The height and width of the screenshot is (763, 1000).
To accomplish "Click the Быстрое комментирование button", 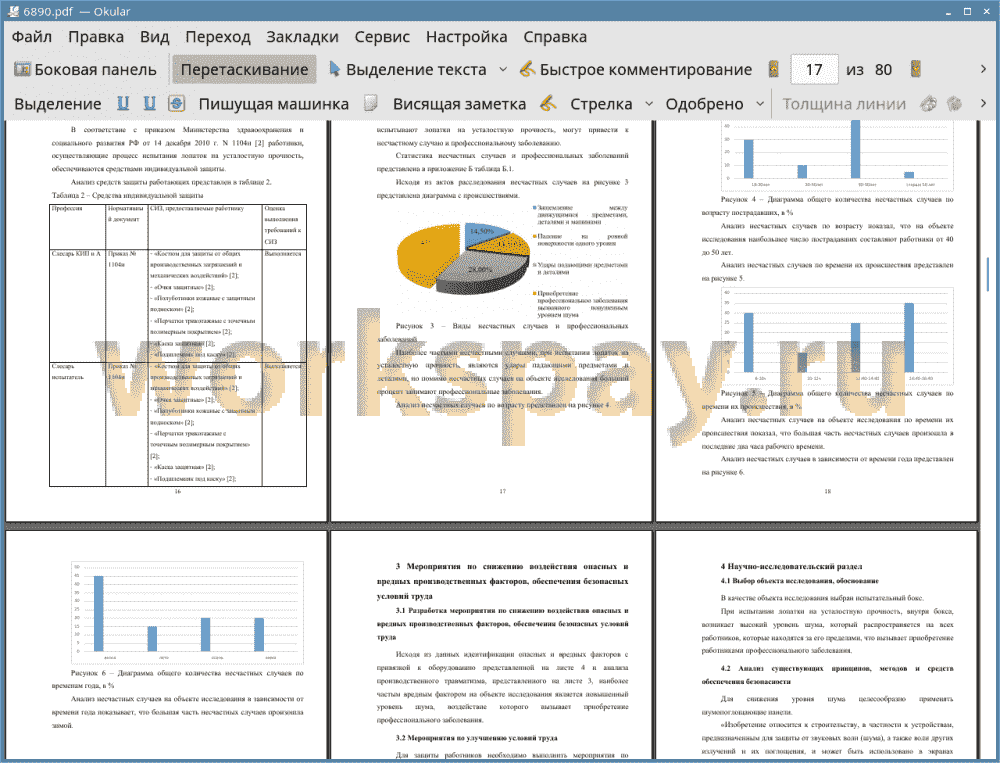I will 636,70.
